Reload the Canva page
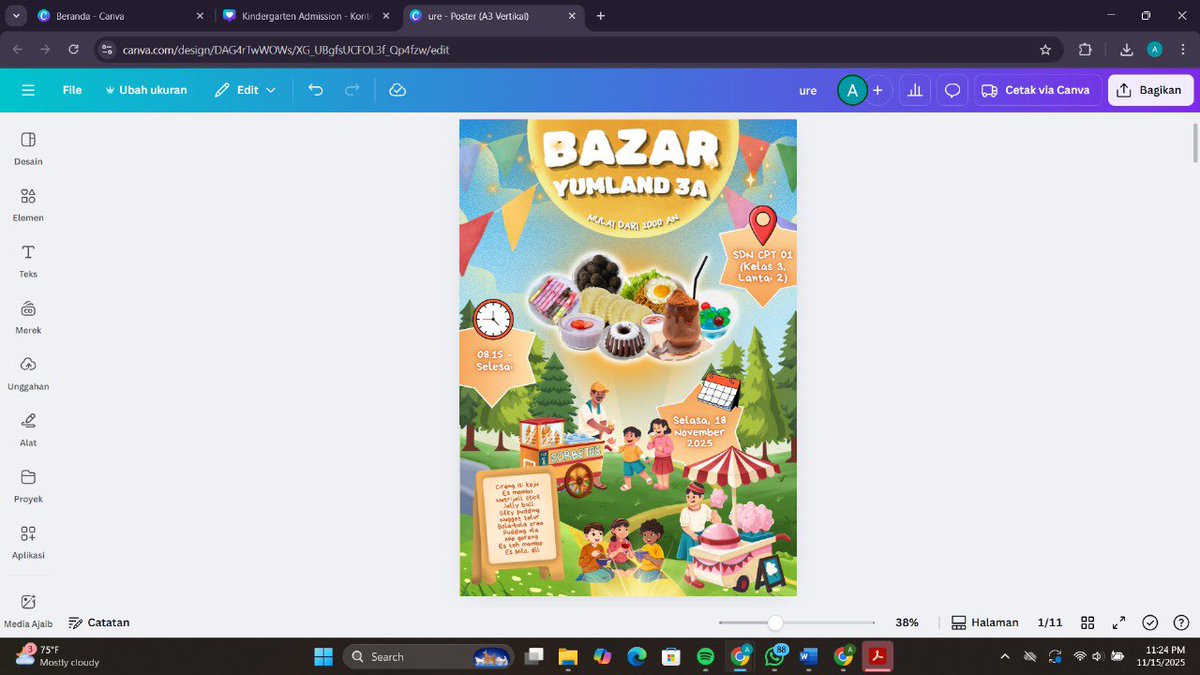Viewport: 1200px width, 675px height. (x=73, y=49)
